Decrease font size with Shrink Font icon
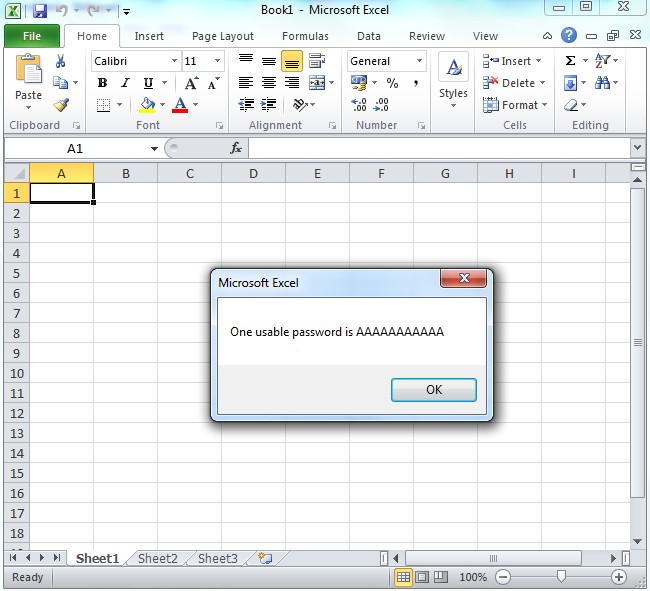Image resolution: width=650 pixels, height=591 pixels. click(213, 83)
